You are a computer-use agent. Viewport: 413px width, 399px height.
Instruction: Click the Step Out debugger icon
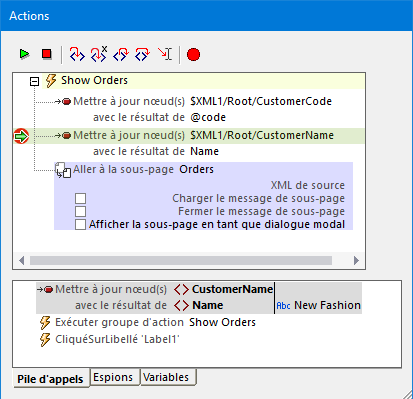(x=142, y=54)
